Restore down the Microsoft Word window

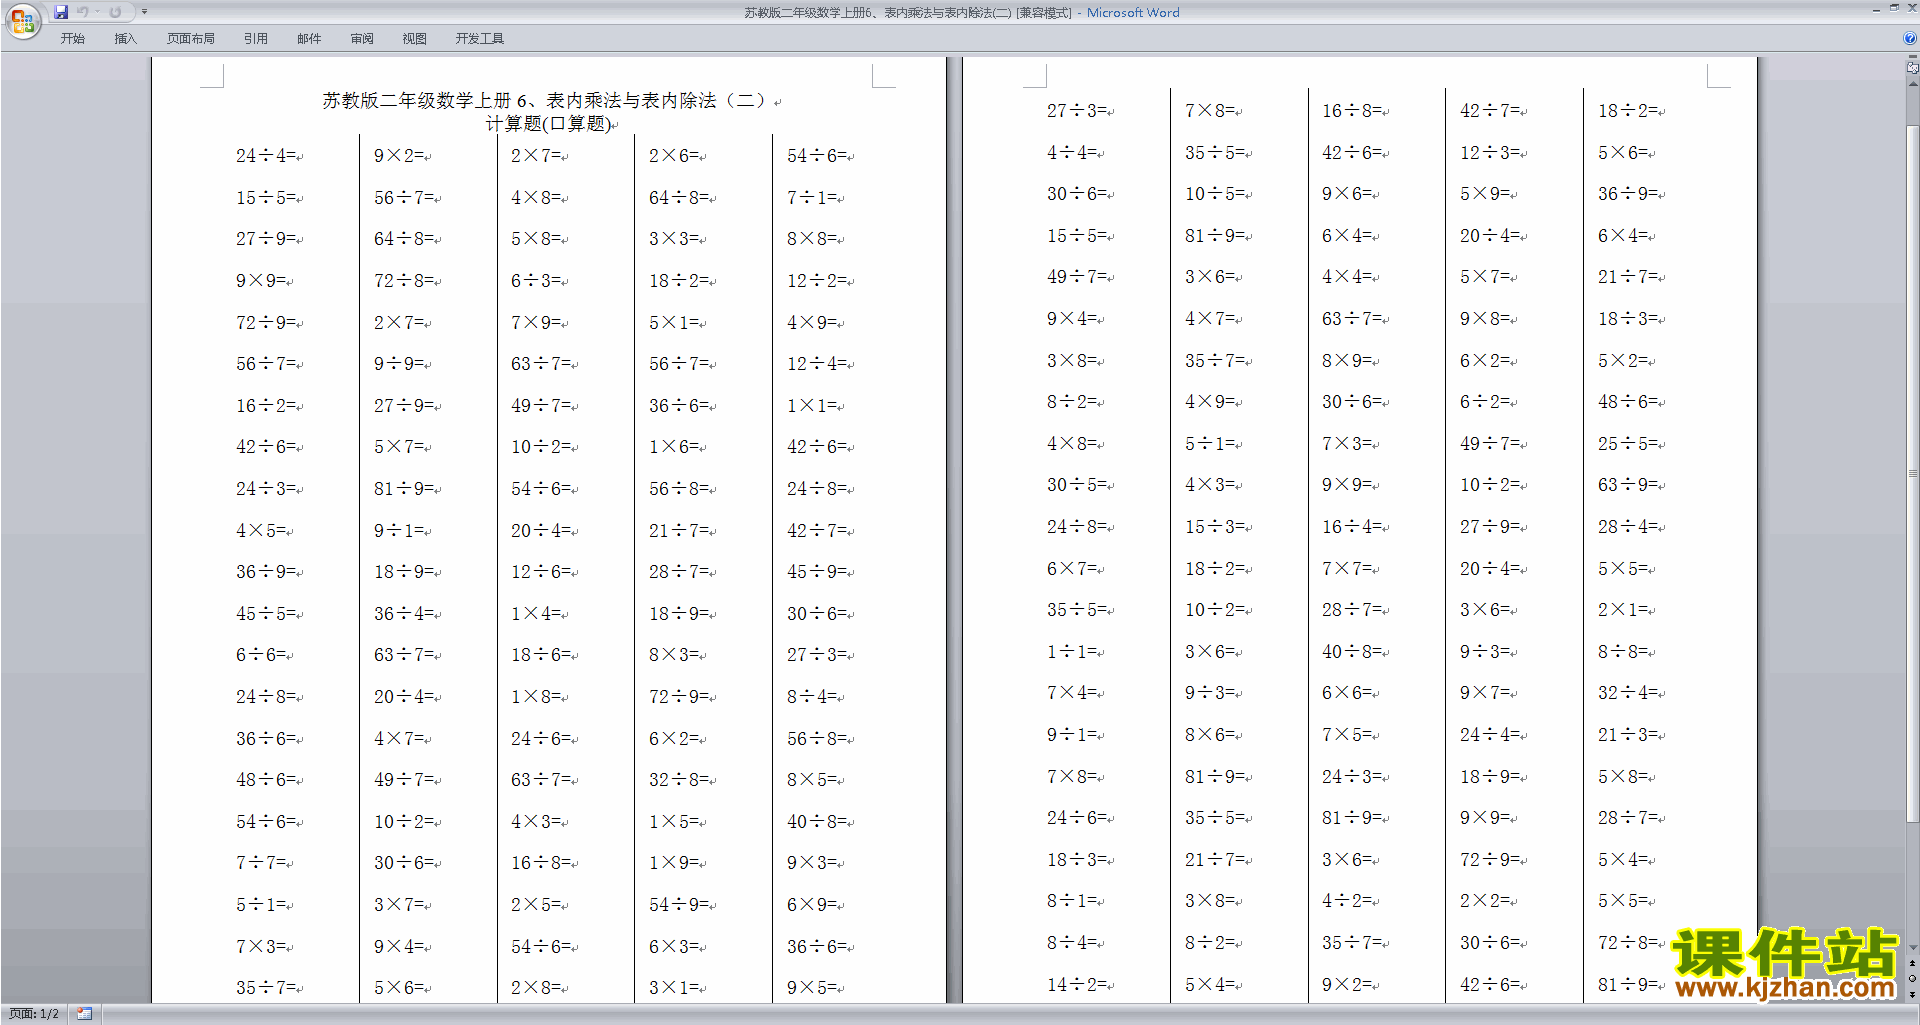coord(1894,8)
